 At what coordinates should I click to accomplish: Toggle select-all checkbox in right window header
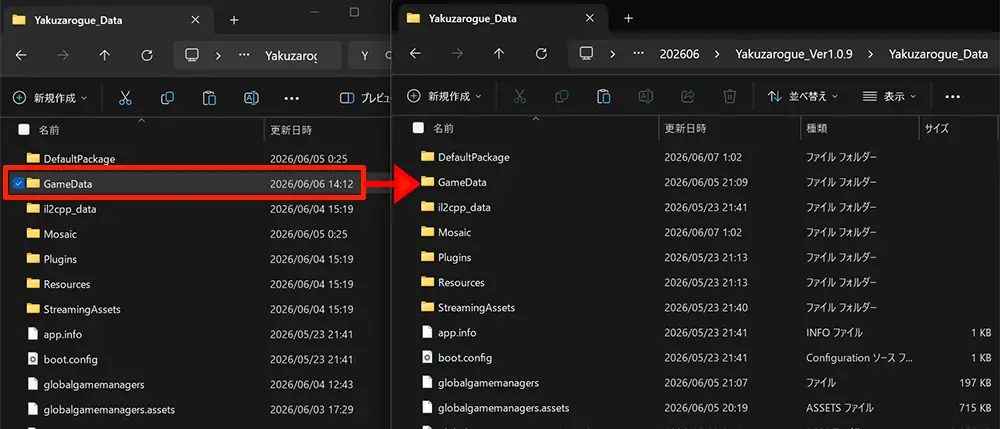click(418, 128)
